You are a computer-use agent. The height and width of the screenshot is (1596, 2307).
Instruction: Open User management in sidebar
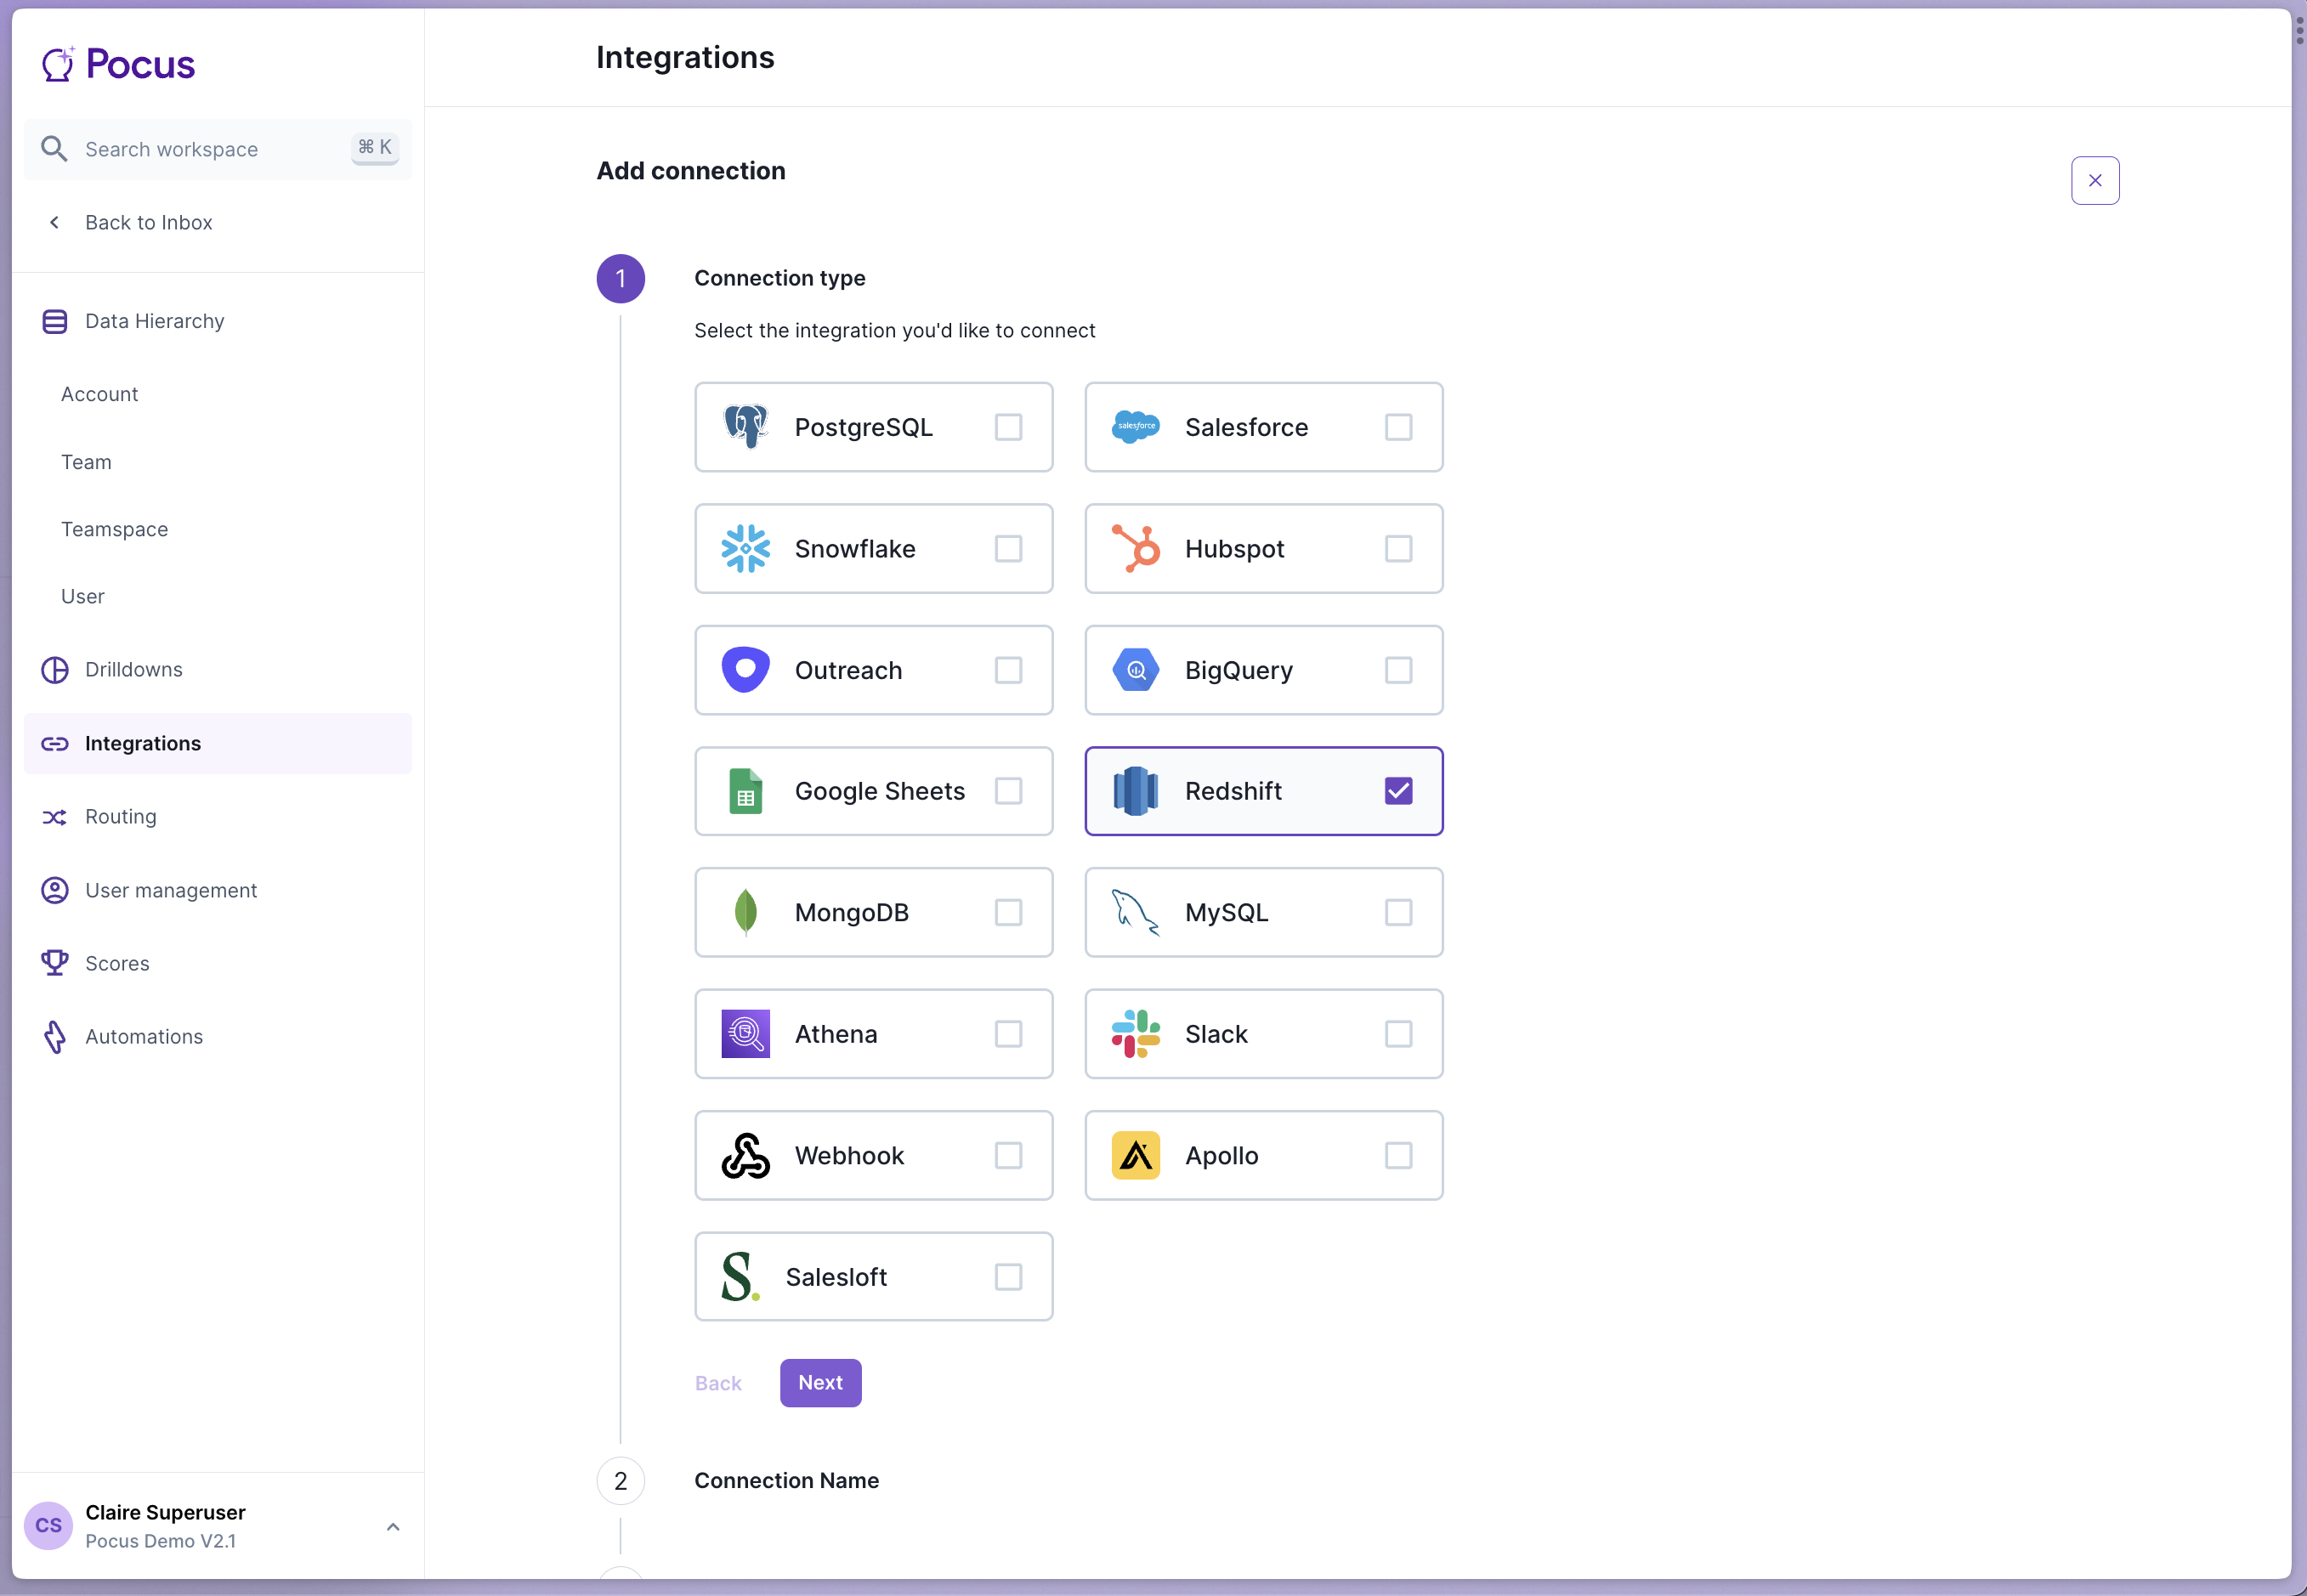pos(171,890)
